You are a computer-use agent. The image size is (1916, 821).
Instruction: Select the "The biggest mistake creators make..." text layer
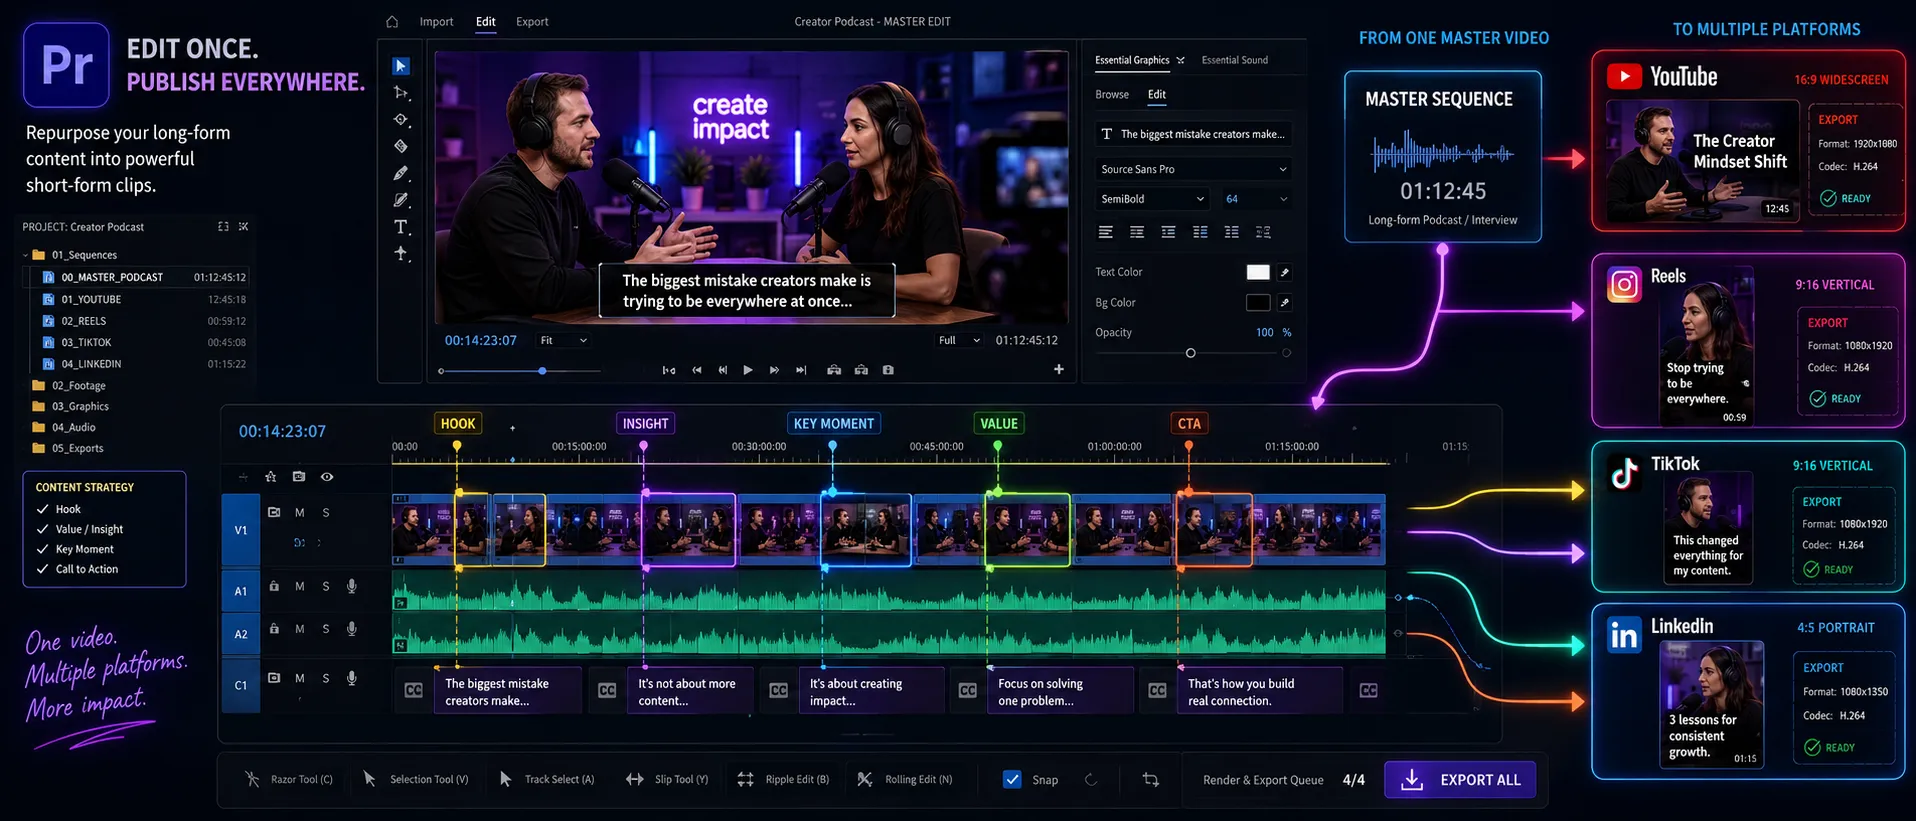click(x=1193, y=134)
